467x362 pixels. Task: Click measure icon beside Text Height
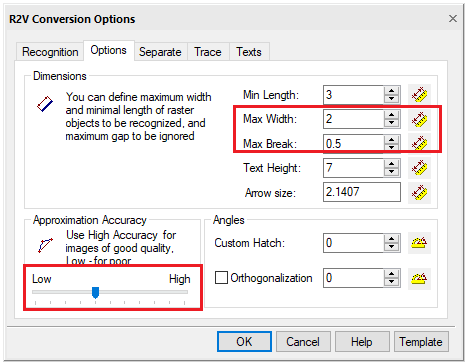click(x=419, y=168)
